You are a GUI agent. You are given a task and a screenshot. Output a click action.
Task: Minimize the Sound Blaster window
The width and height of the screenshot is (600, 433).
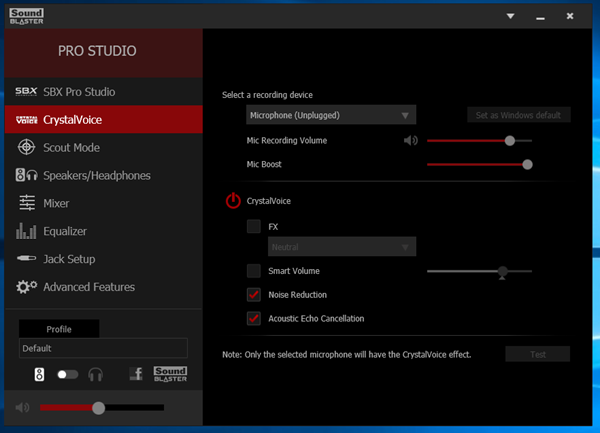(x=540, y=17)
